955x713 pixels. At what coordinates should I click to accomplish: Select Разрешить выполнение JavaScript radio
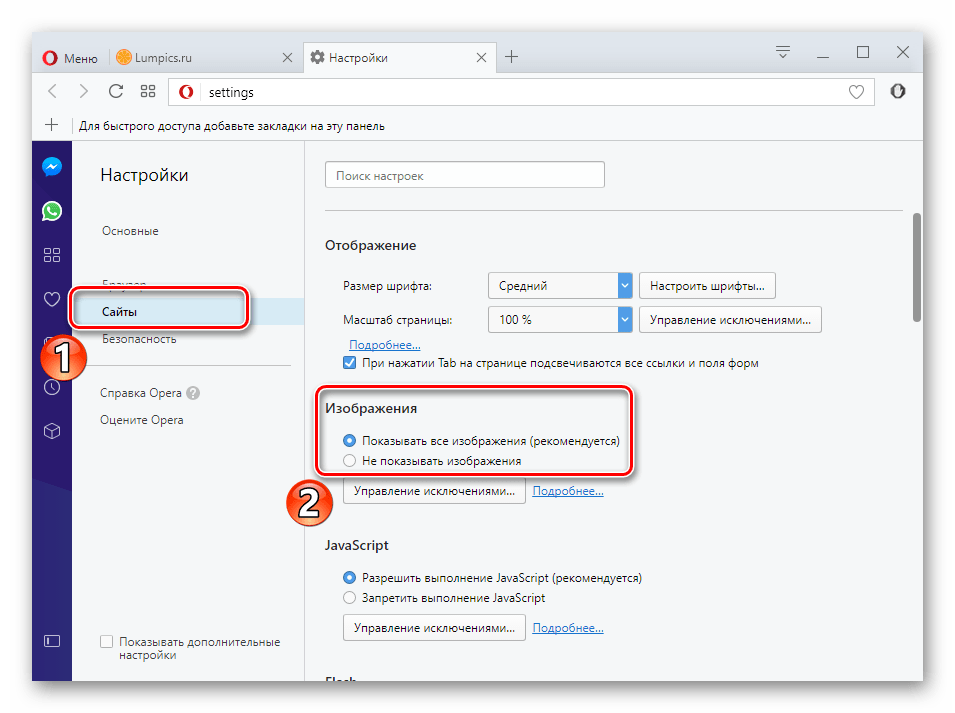pos(350,577)
